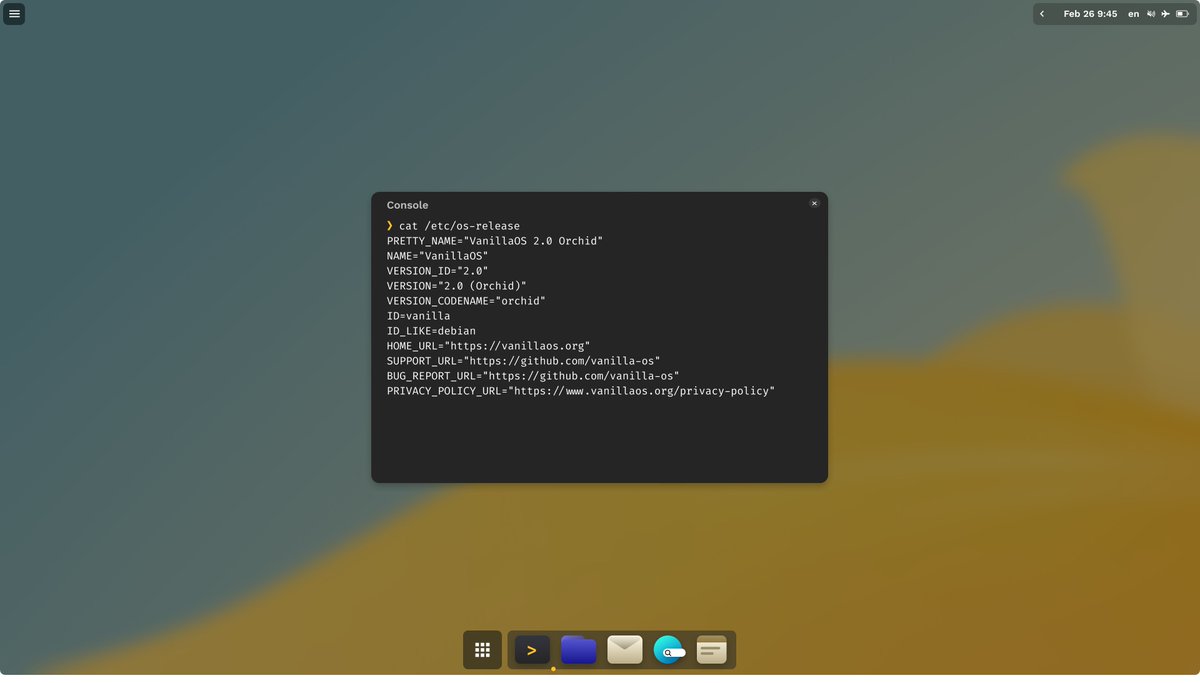Click the VERSION_CODENAME="orchid" line

click(466, 301)
